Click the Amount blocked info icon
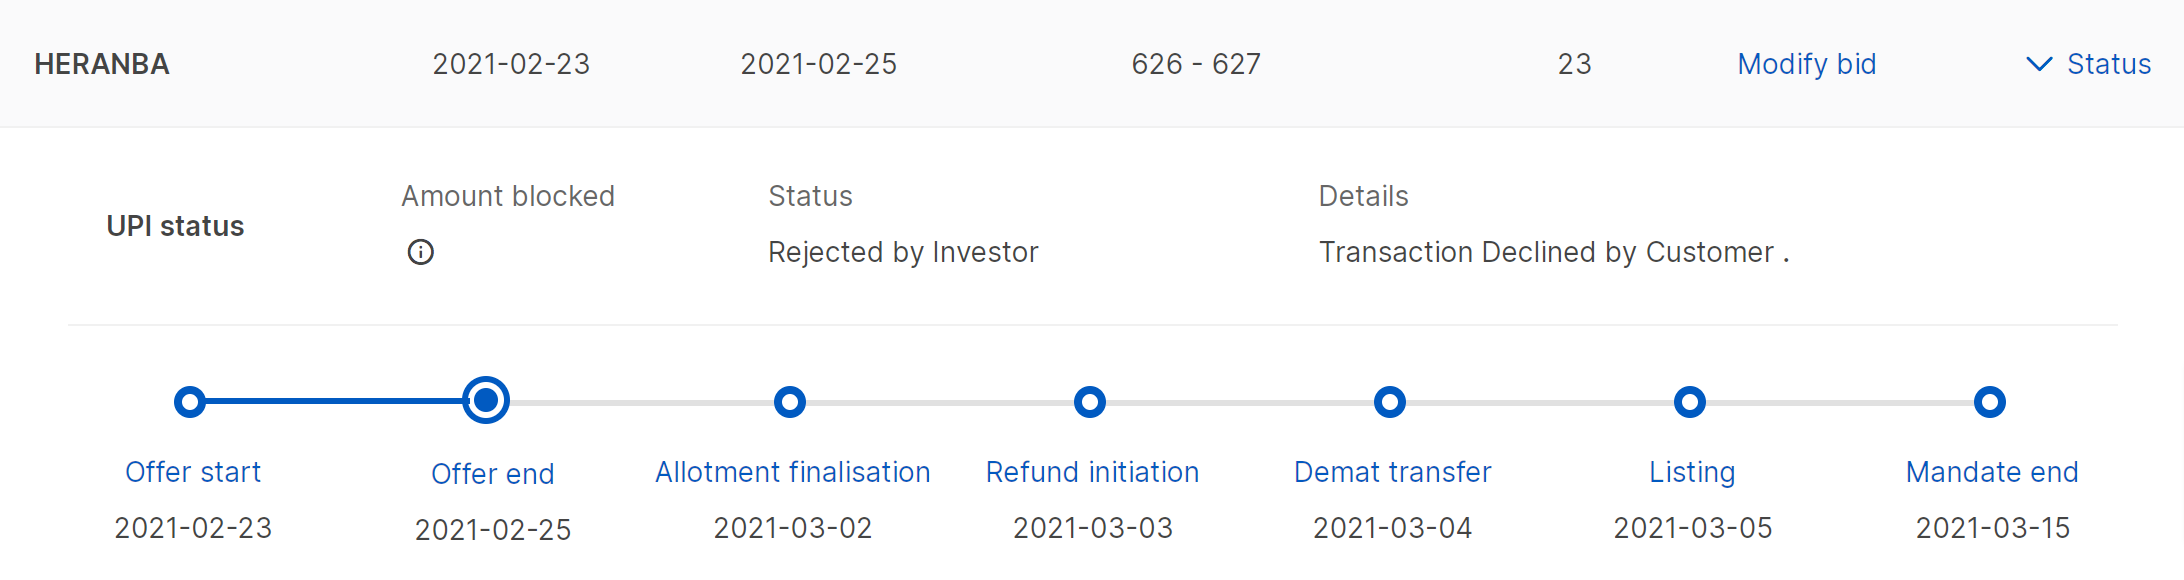 pos(421,252)
